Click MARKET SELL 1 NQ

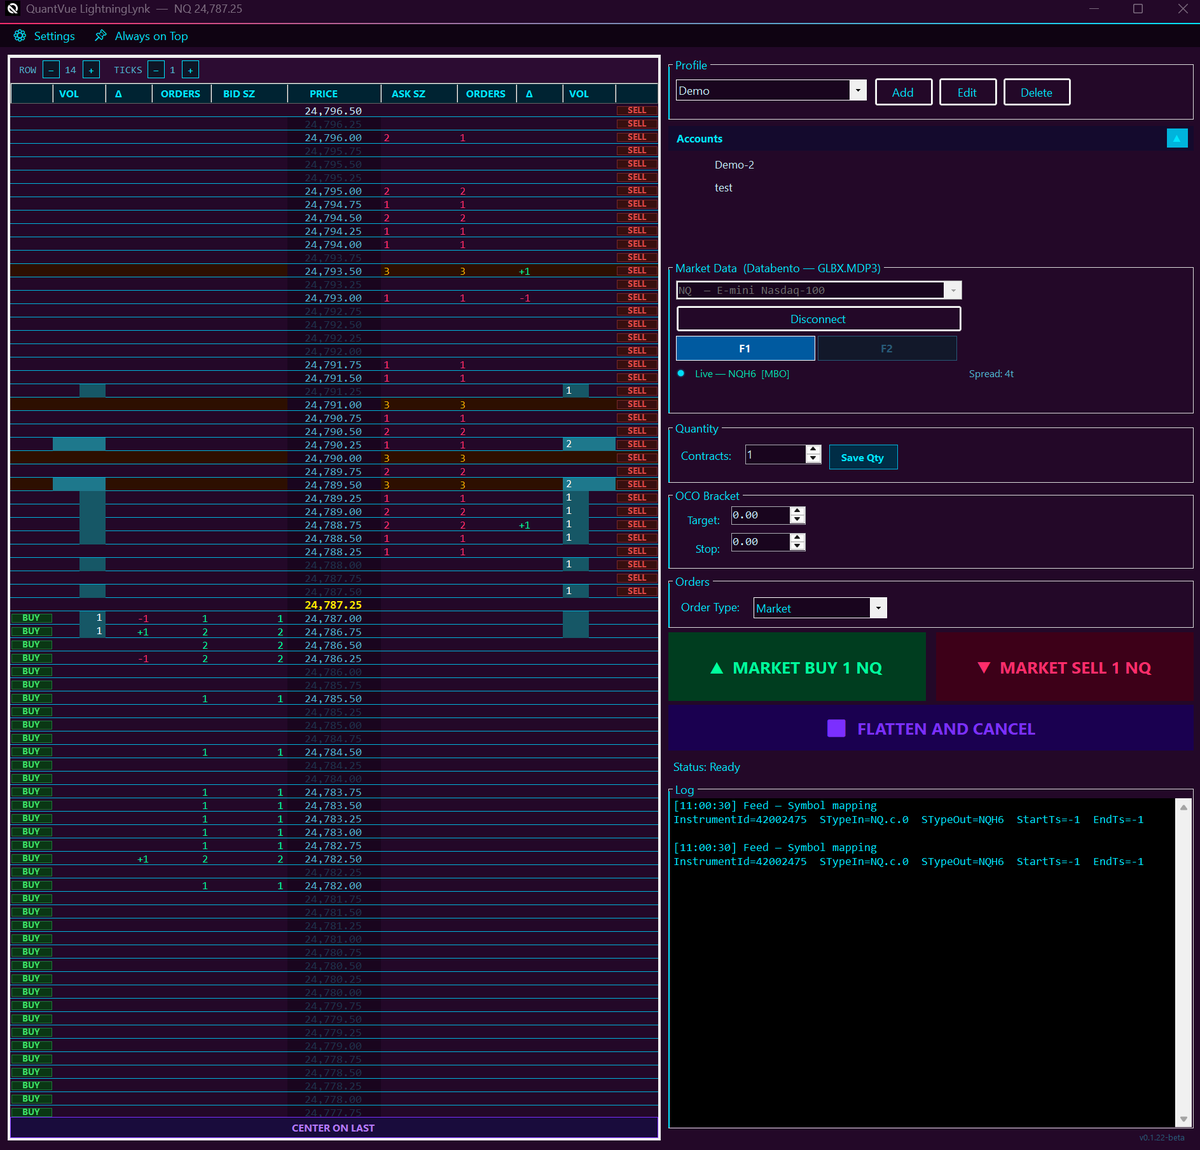tap(1064, 667)
